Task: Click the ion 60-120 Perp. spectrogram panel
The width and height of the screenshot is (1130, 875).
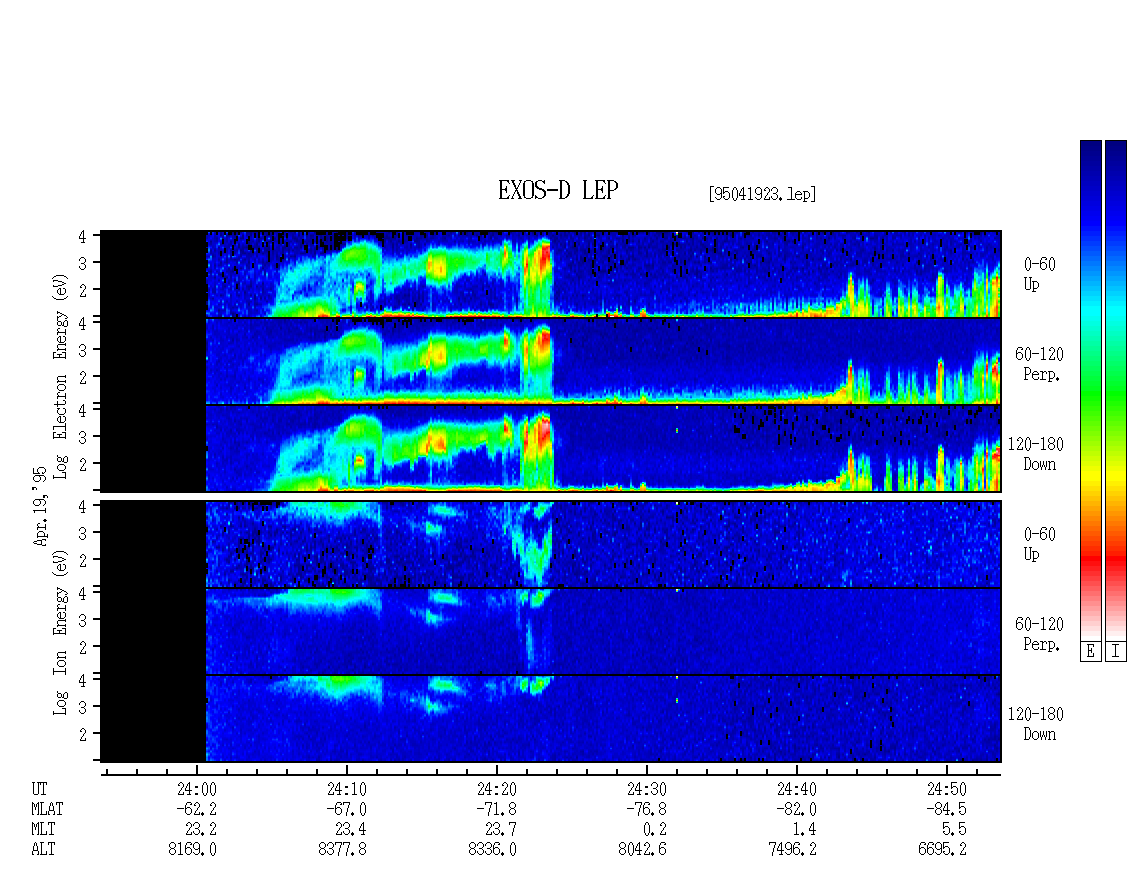Action: point(551,632)
